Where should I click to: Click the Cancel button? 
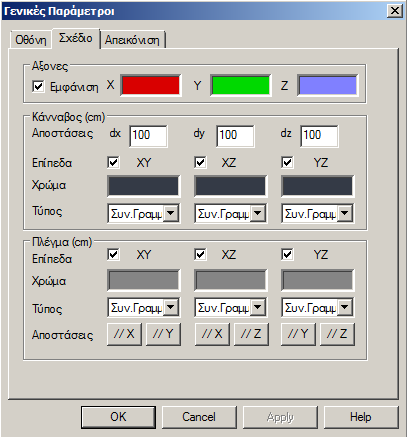(x=199, y=417)
